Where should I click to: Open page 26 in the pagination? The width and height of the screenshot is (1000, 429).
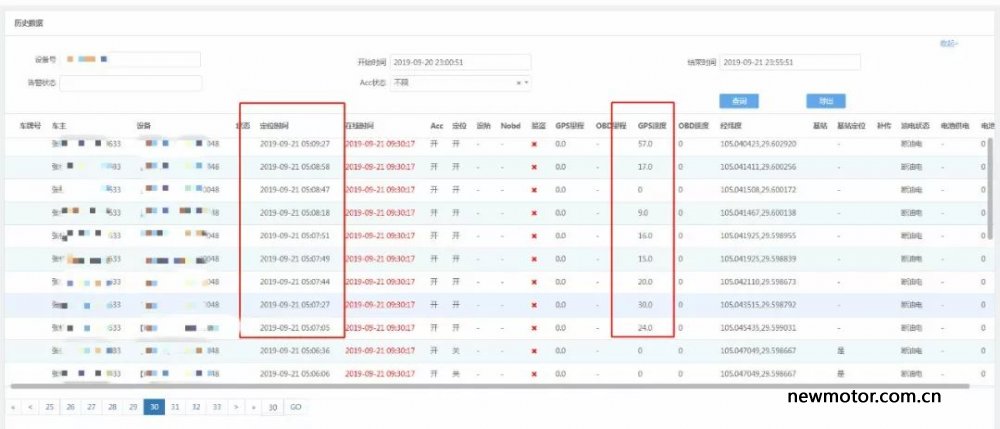click(71, 407)
